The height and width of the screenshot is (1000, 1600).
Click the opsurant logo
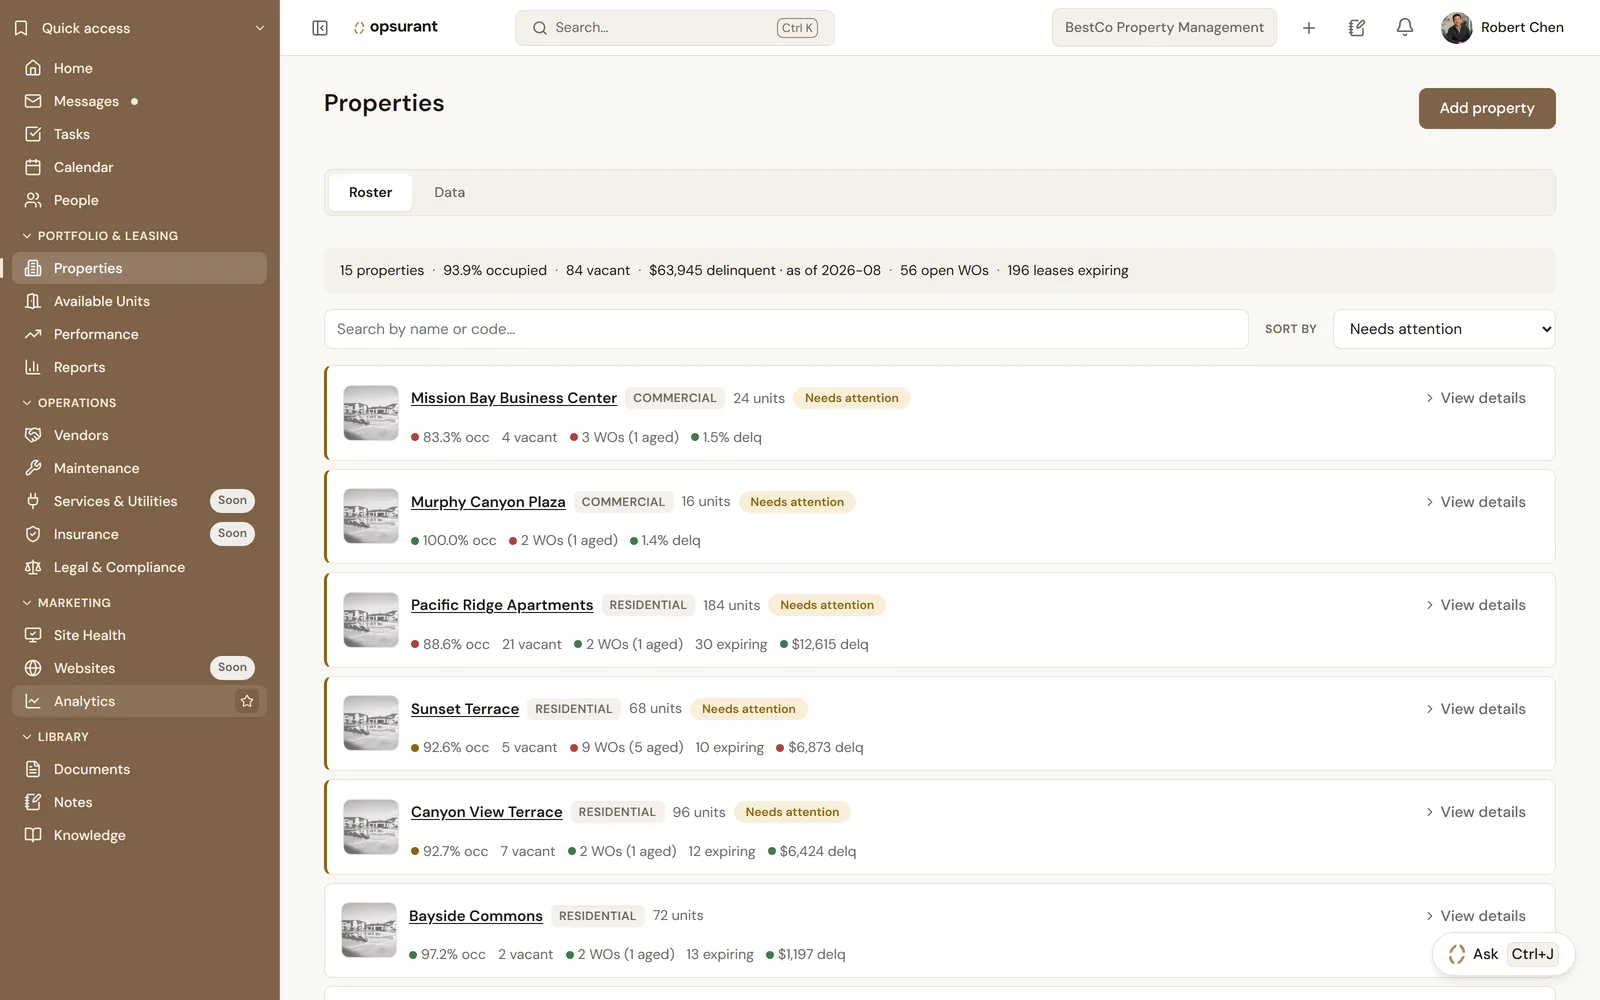pos(396,27)
